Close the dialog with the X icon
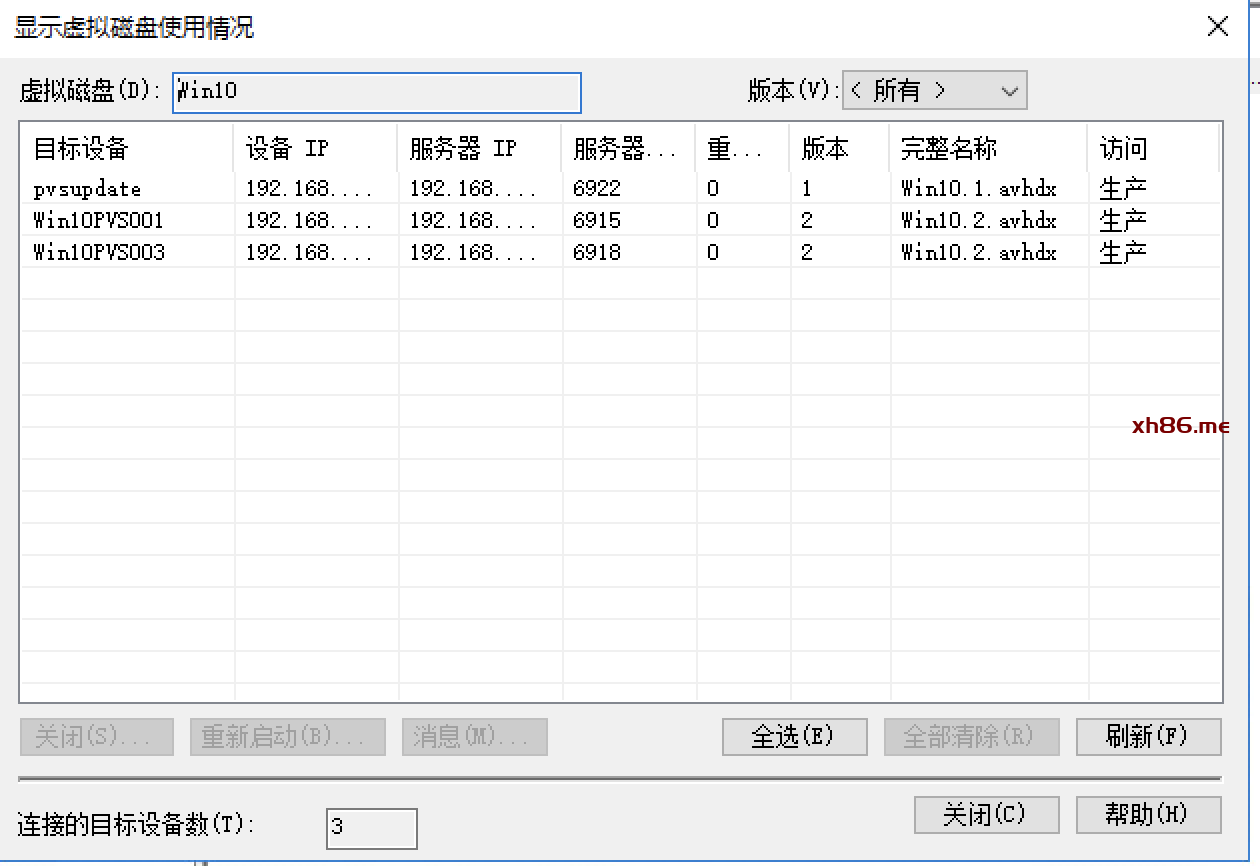Screen dimensions: 1260x866 [1217, 27]
